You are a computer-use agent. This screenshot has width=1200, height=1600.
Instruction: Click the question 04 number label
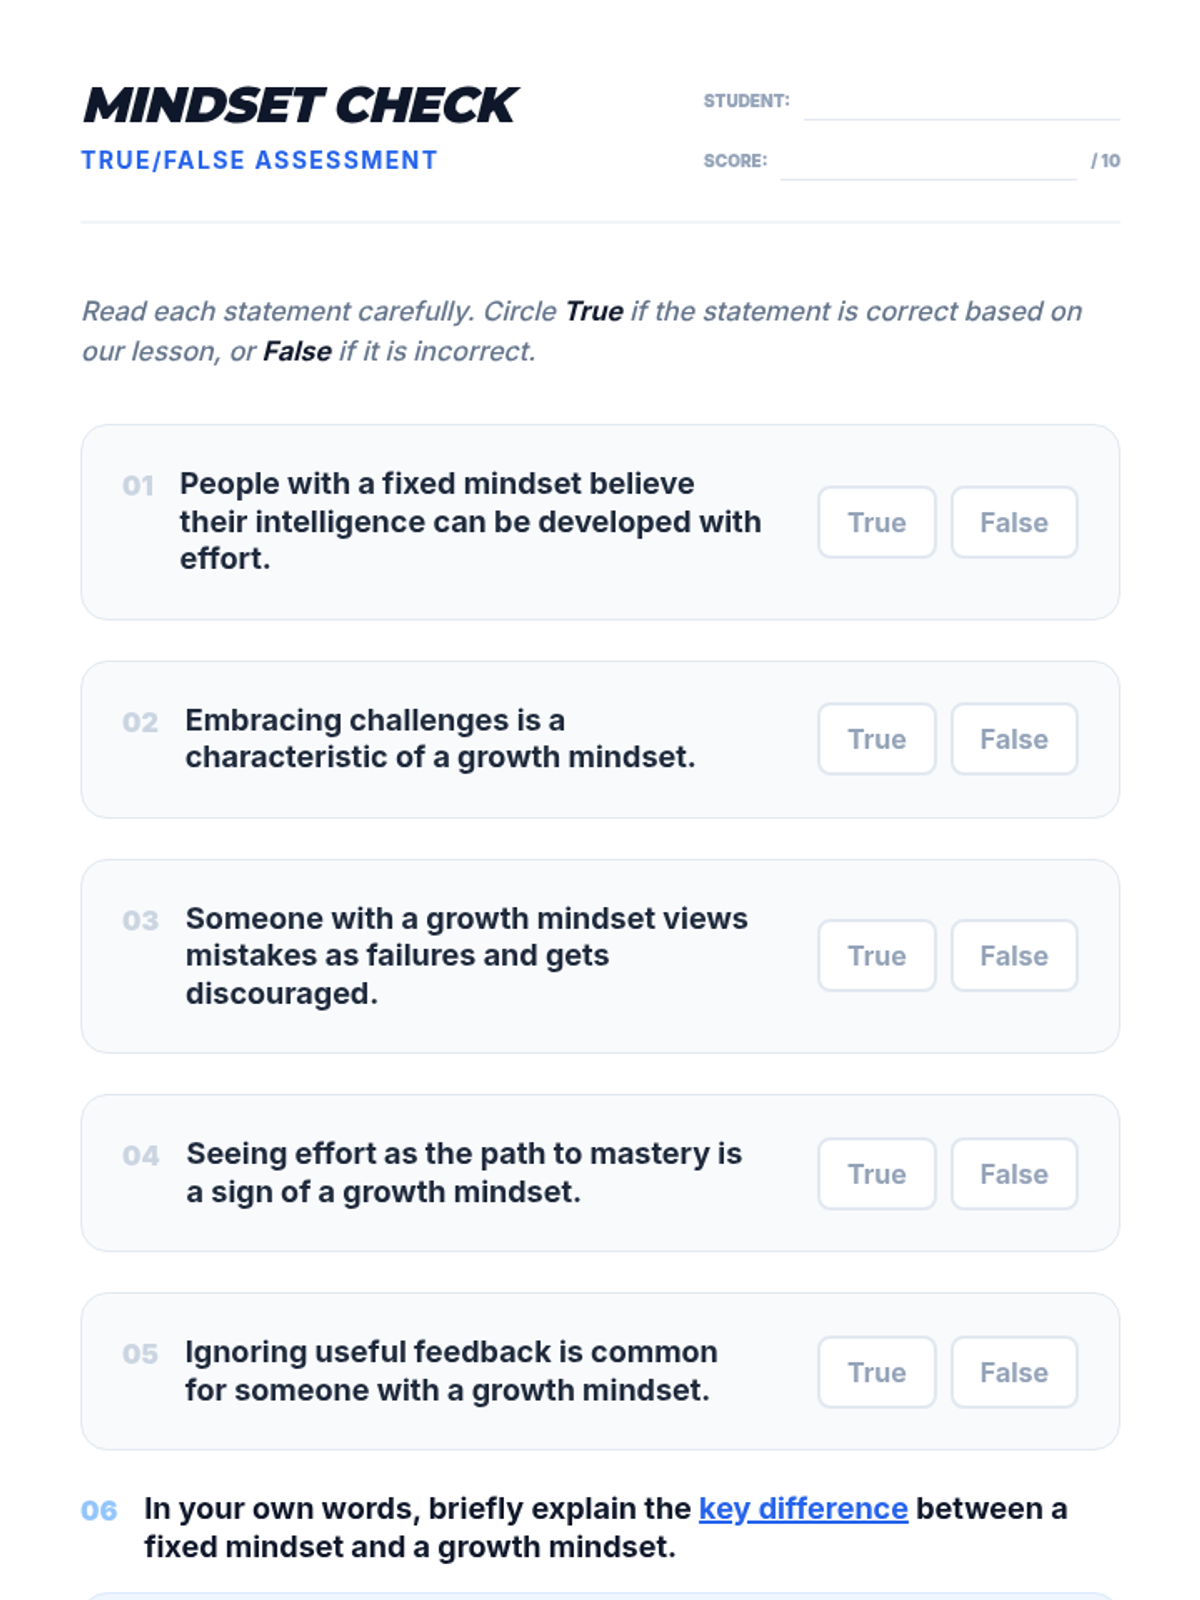141,1155
